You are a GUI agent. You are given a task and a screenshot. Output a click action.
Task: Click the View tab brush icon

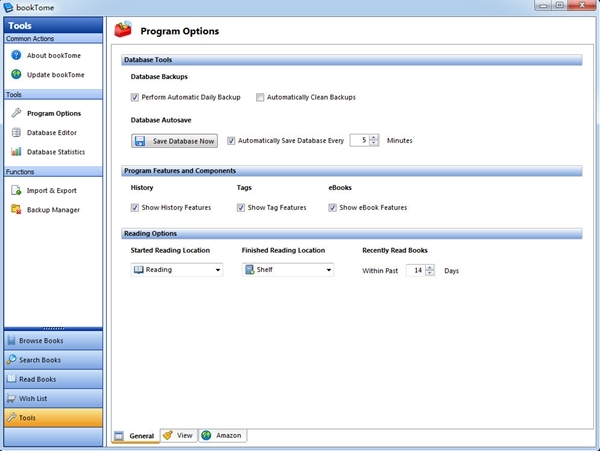click(167, 435)
